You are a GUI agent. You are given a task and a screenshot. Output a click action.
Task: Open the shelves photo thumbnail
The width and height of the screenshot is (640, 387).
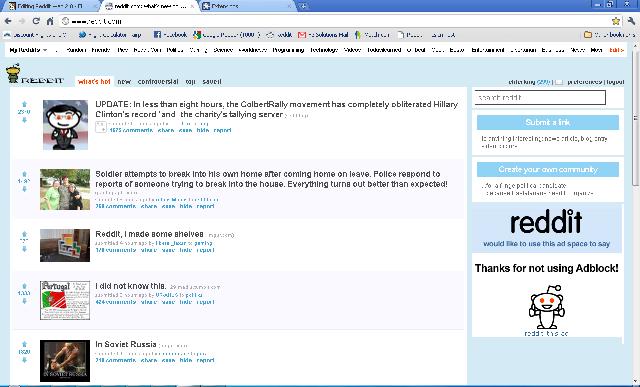[x=65, y=245]
